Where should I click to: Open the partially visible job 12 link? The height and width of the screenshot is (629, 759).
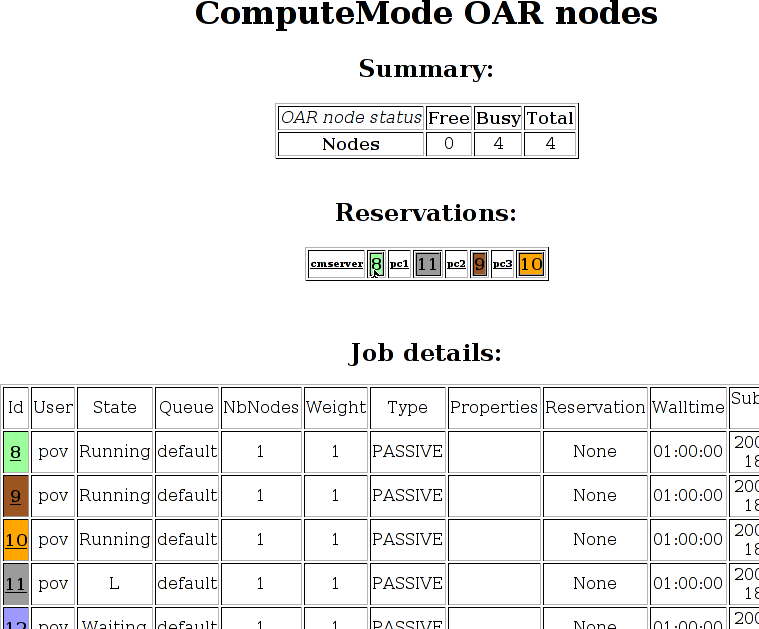coord(16,624)
